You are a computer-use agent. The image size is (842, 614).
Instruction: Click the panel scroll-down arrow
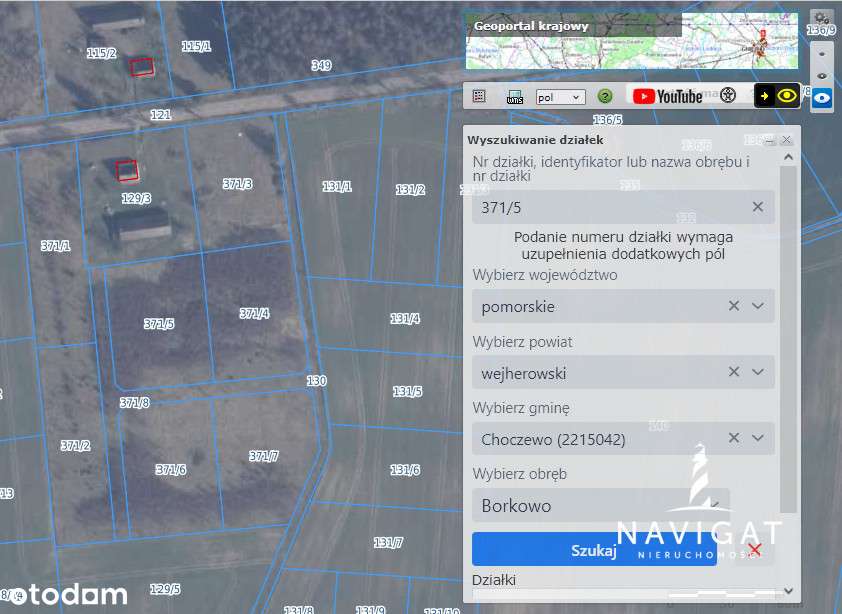[788, 590]
